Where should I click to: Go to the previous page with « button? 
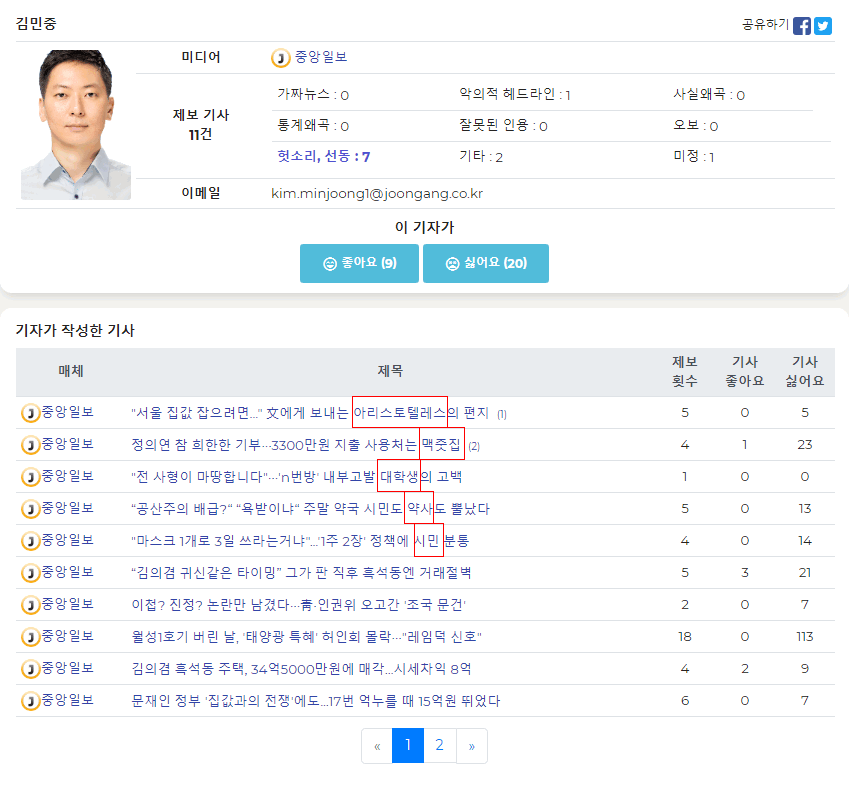click(377, 746)
